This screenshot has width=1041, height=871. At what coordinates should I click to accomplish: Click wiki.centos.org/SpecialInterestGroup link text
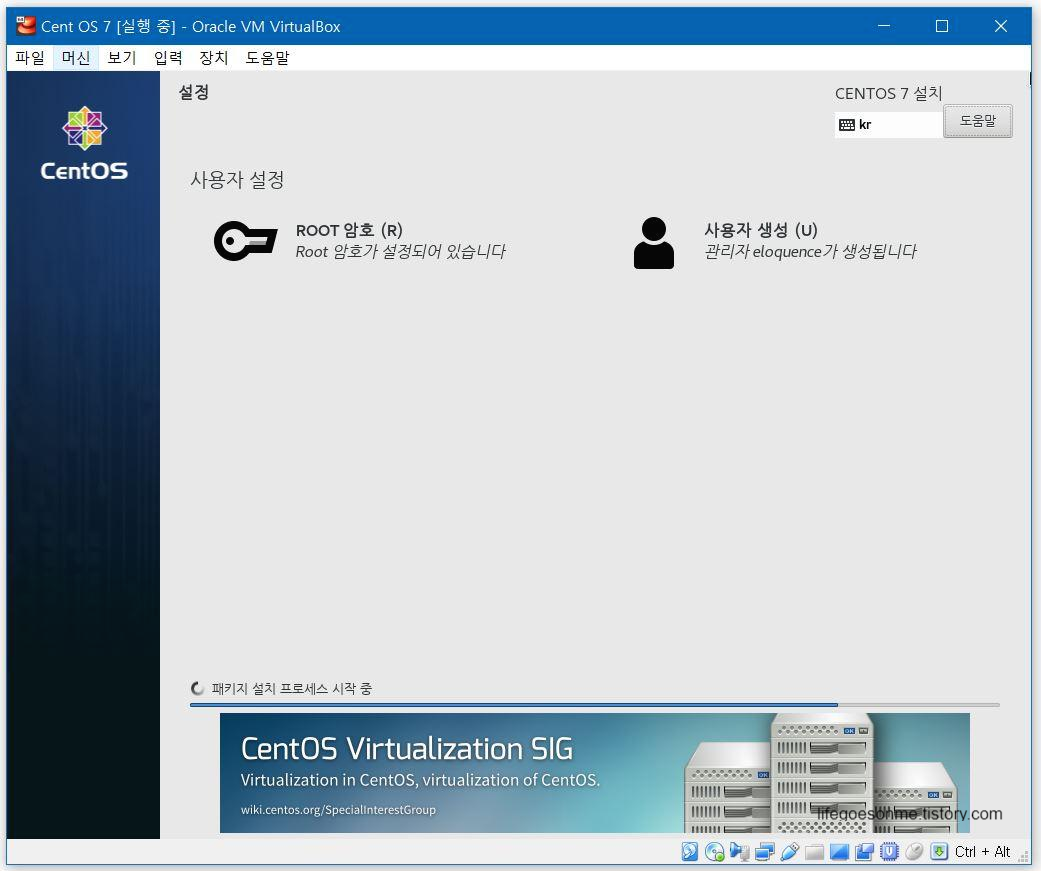[338, 810]
